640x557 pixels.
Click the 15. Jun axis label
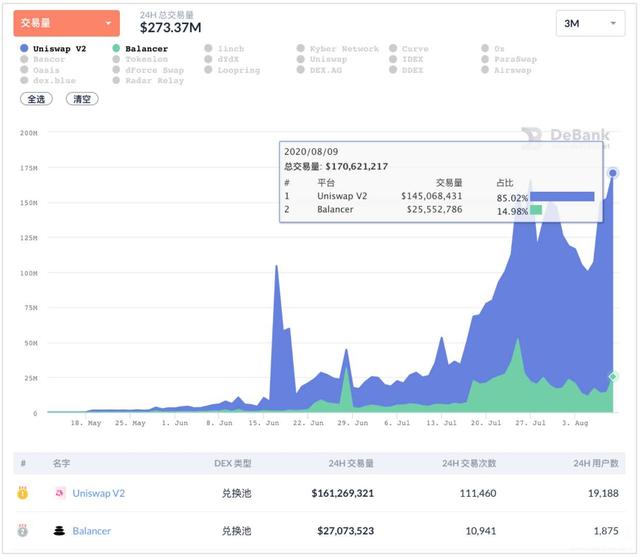pos(264,423)
